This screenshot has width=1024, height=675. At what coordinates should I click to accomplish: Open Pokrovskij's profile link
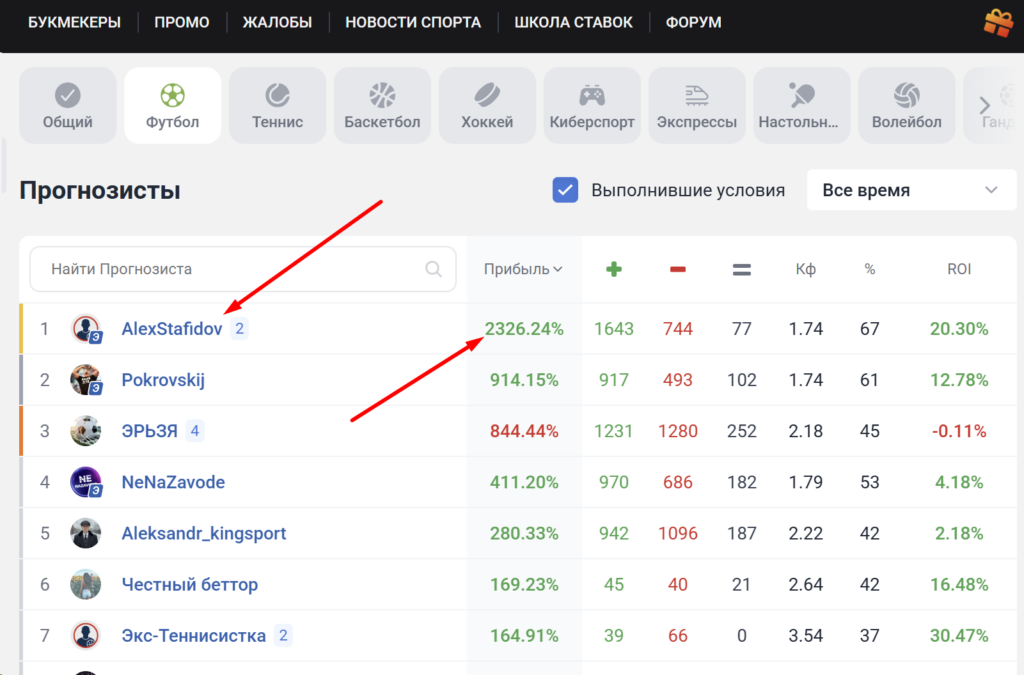(x=163, y=380)
